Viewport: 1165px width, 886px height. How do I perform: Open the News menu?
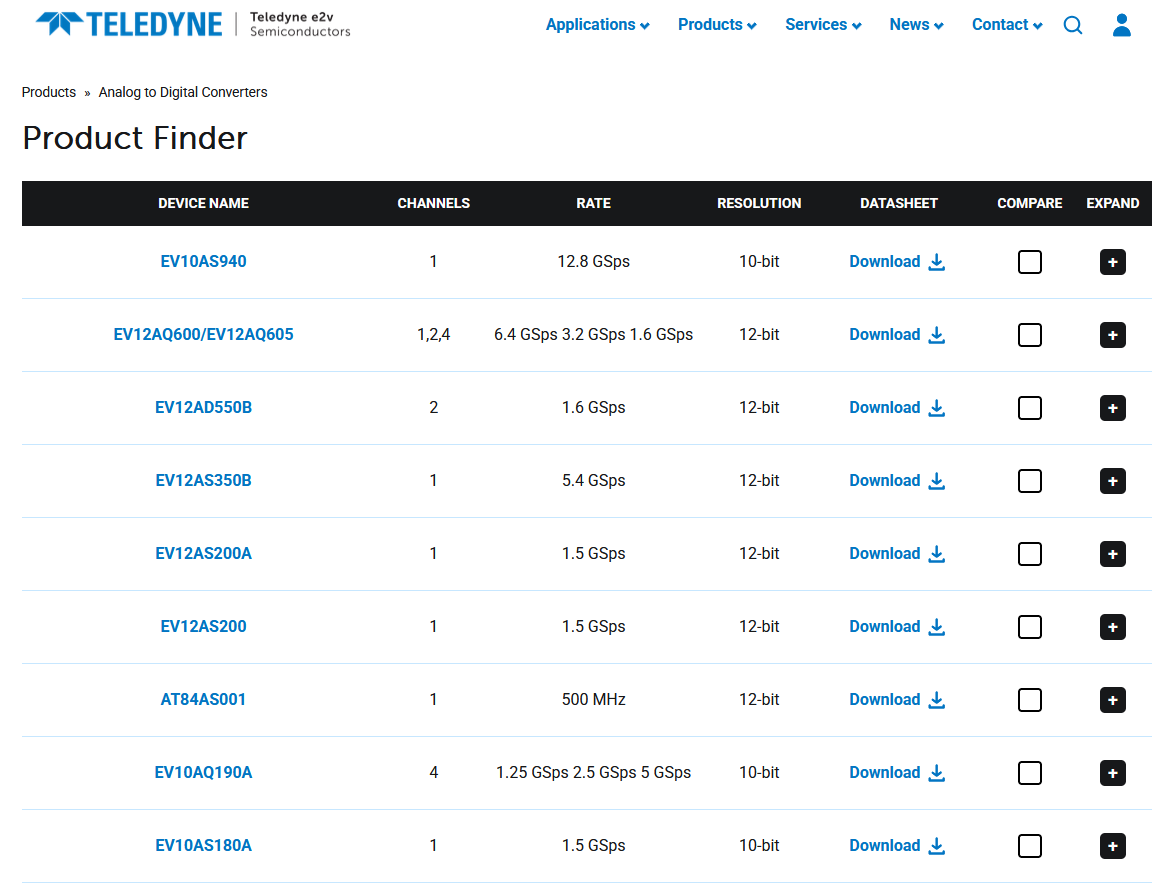click(x=916, y=25)
